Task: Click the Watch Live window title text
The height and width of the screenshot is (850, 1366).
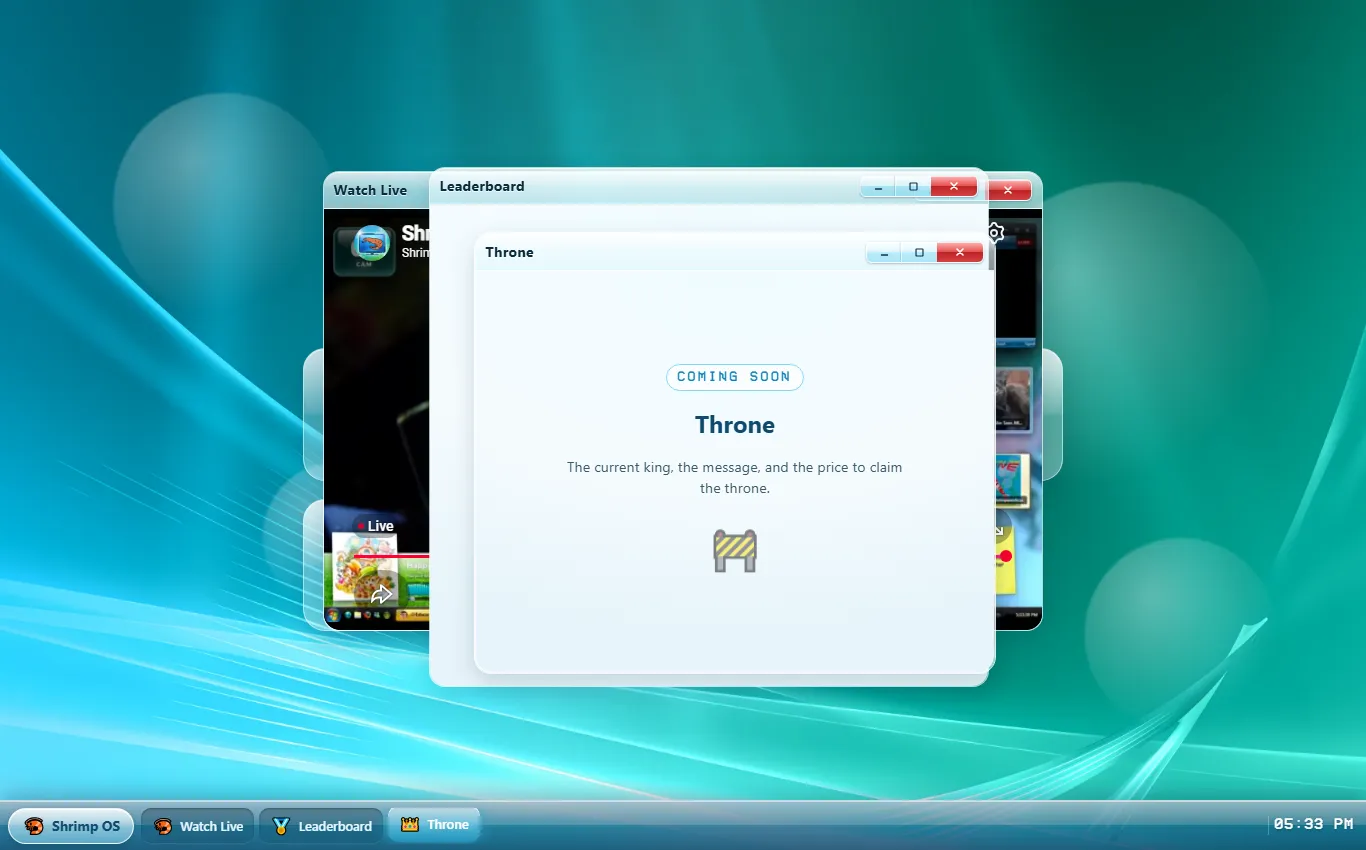Action: point(370,190)
